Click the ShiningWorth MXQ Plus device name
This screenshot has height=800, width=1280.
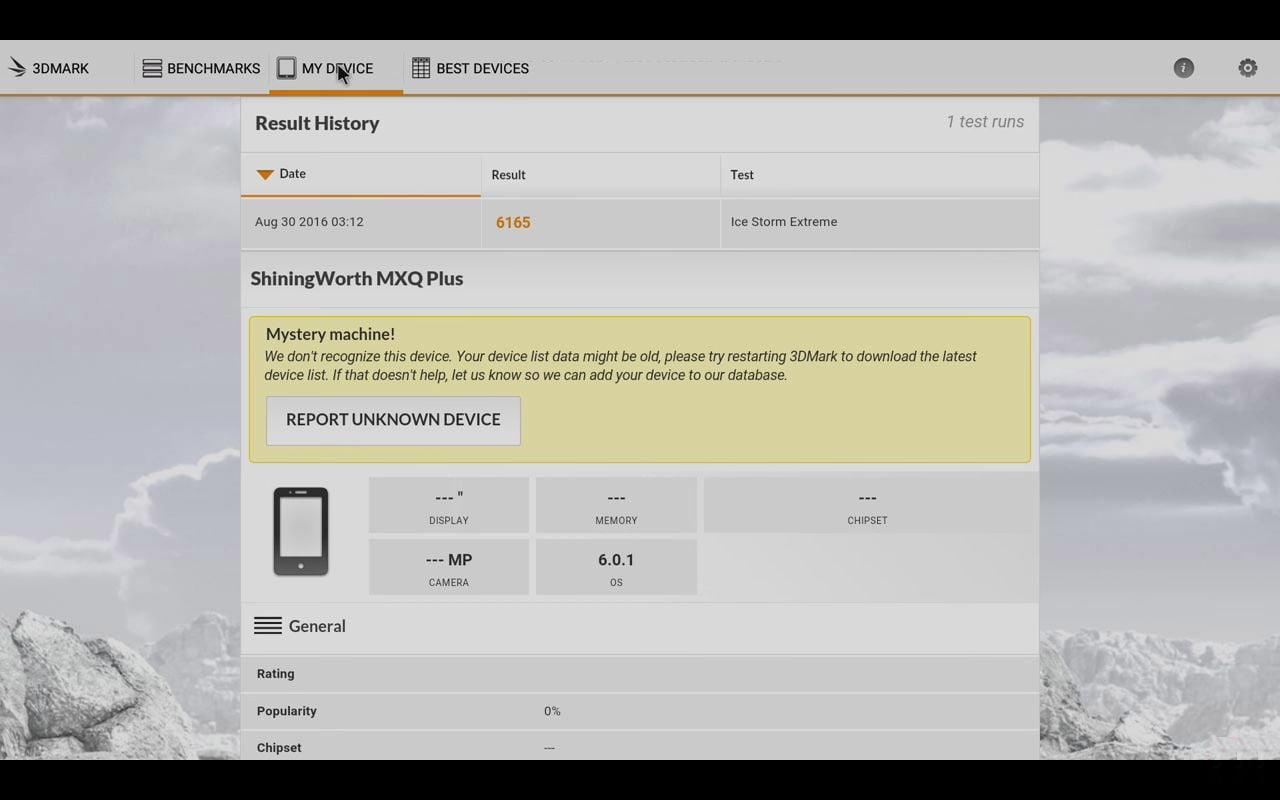357,279
